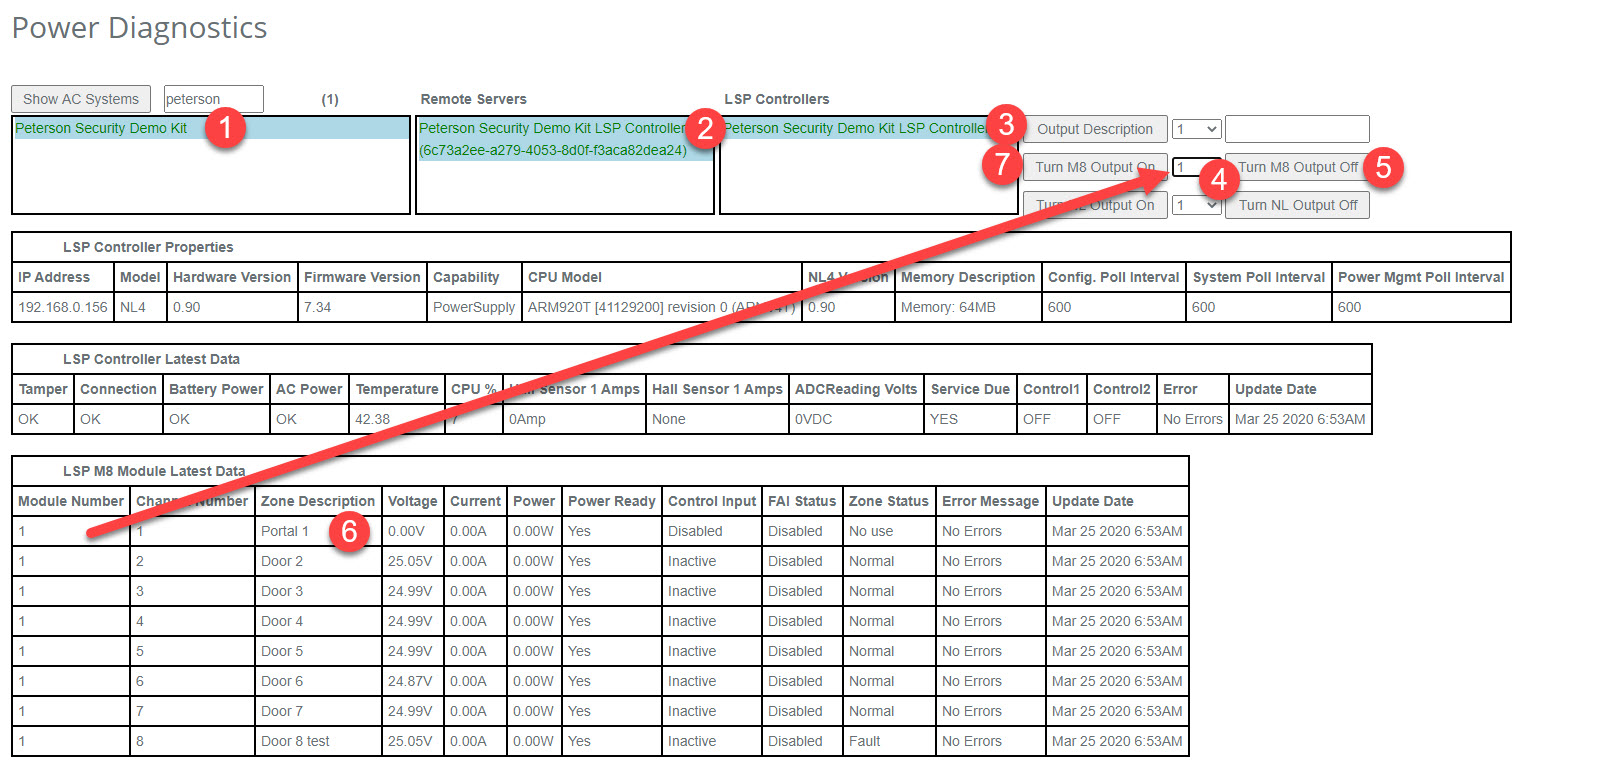This screenshot has width=1603, height=768.
Task: Click the Zone Description column header
Action: [x=317, y=501]
